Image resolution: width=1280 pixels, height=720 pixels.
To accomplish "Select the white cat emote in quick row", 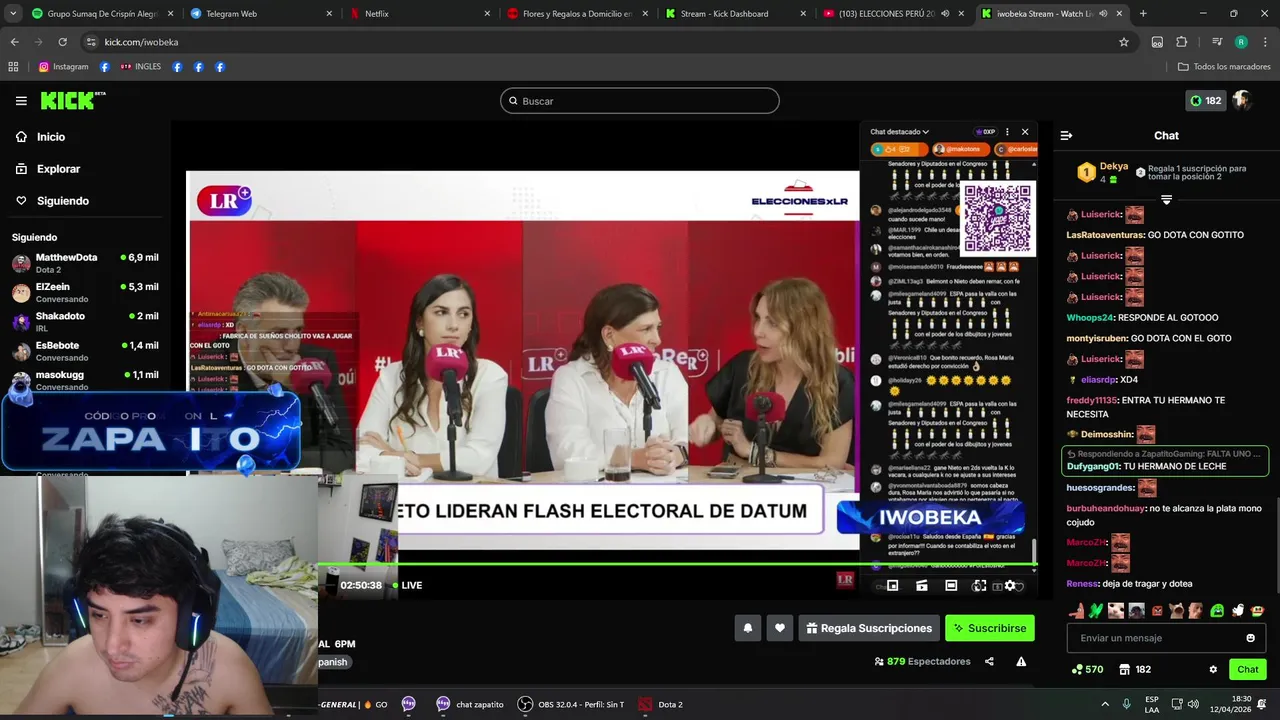I will pos(1116,610).
